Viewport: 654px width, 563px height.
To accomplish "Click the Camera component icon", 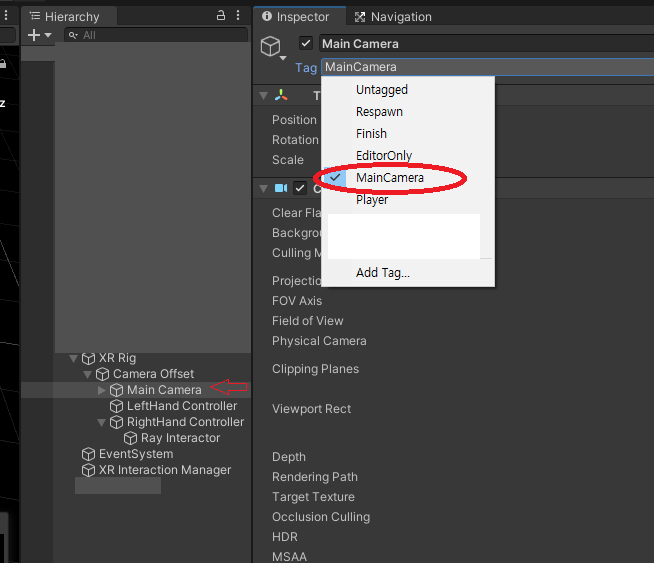I will click(x=281, y=188).
